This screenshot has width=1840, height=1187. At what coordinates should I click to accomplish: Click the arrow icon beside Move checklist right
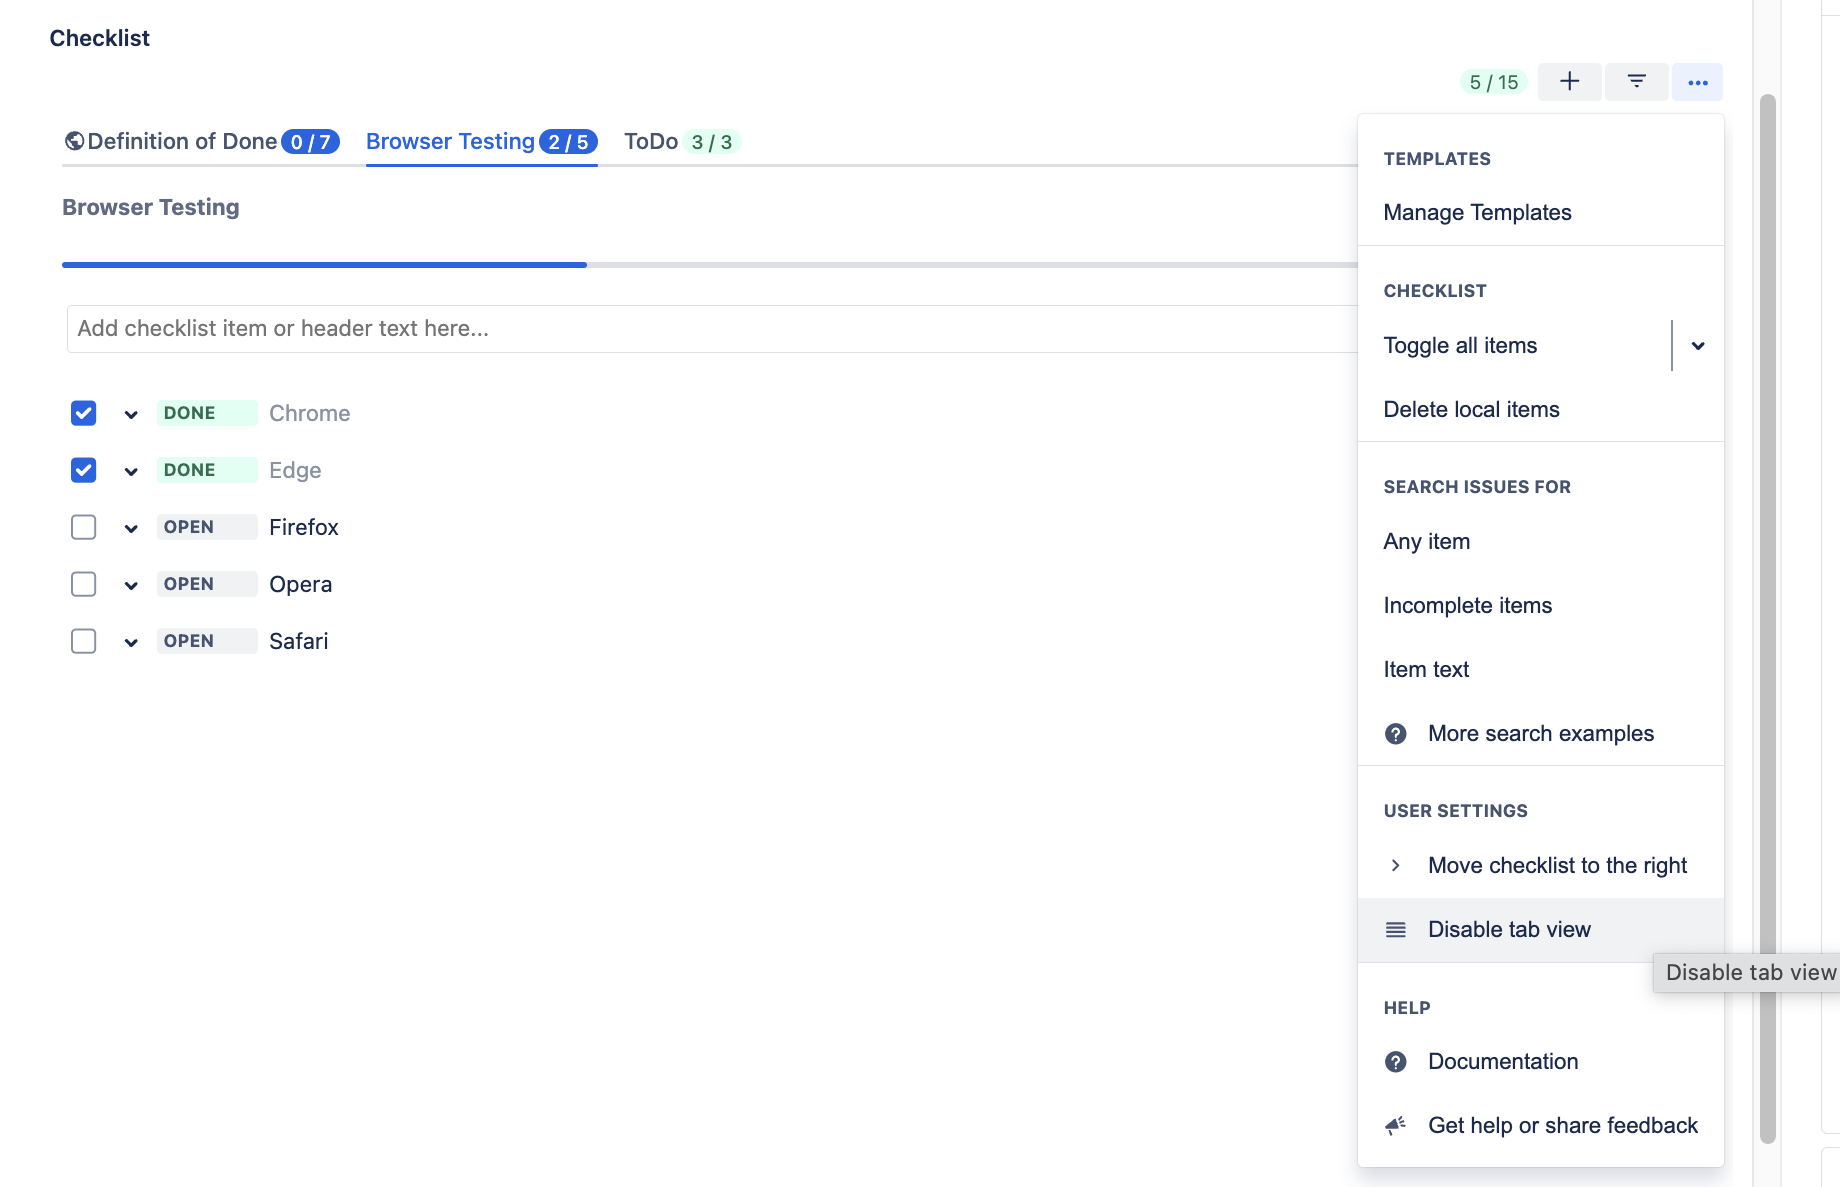(1395, 866)
